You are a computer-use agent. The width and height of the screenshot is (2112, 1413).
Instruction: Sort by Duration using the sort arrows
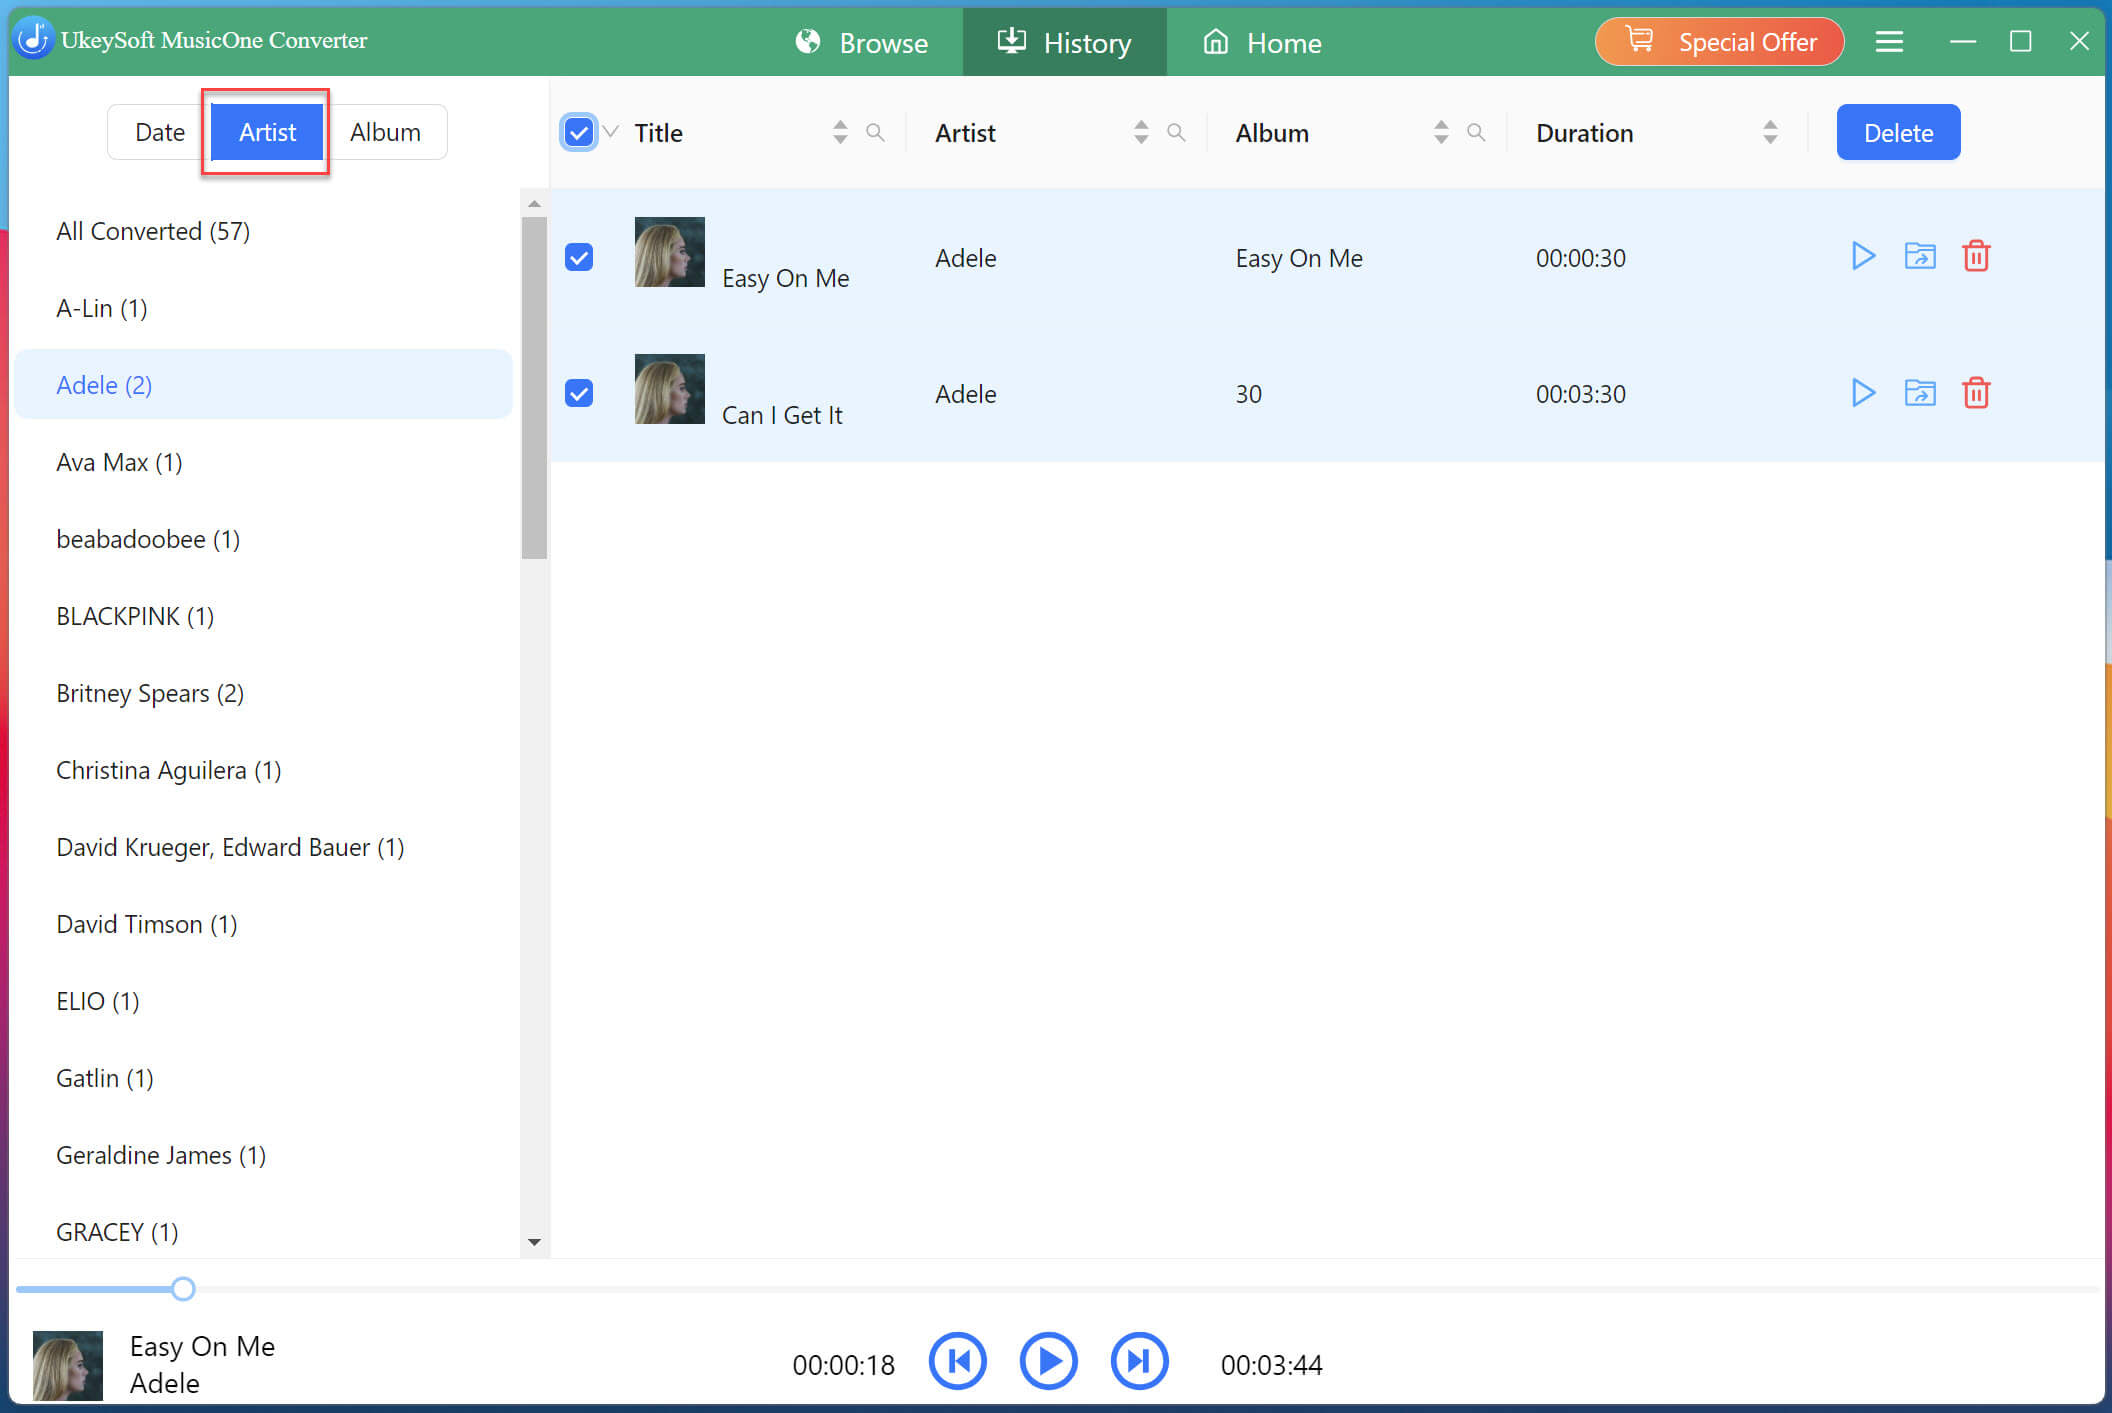tap(1770, 132)
